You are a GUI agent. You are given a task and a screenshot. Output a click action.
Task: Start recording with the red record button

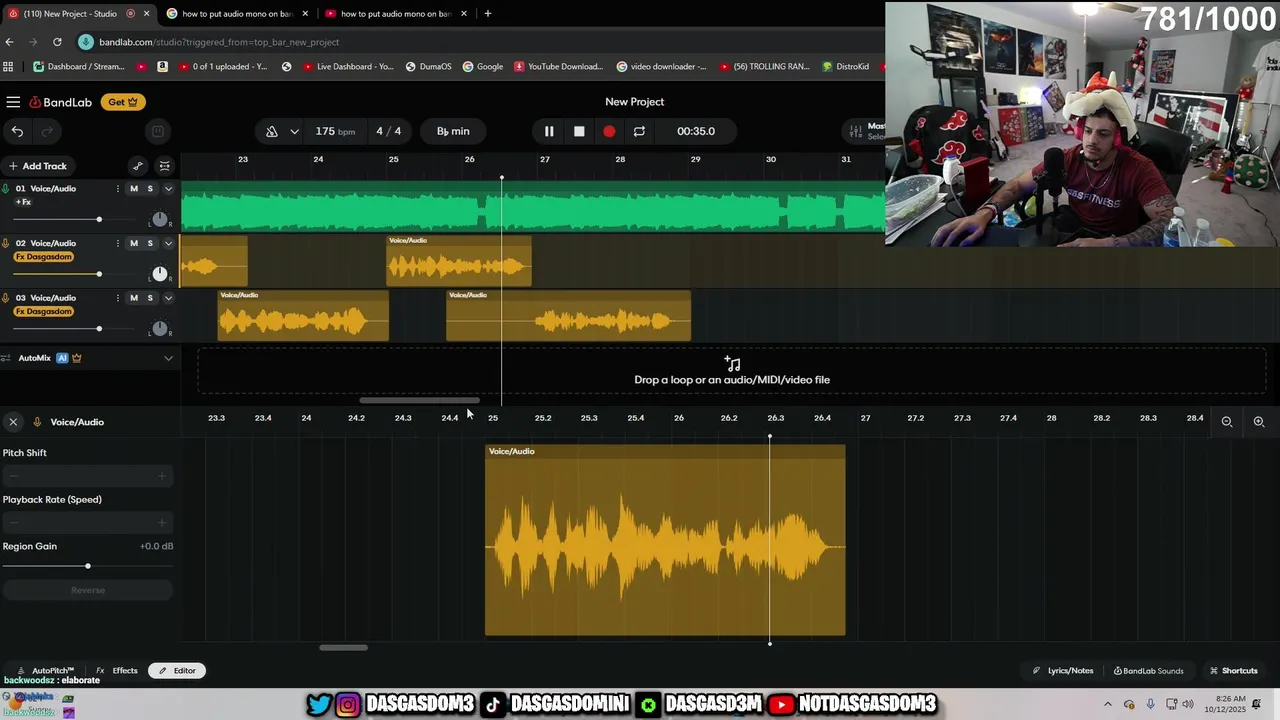[x=609, y=131]
